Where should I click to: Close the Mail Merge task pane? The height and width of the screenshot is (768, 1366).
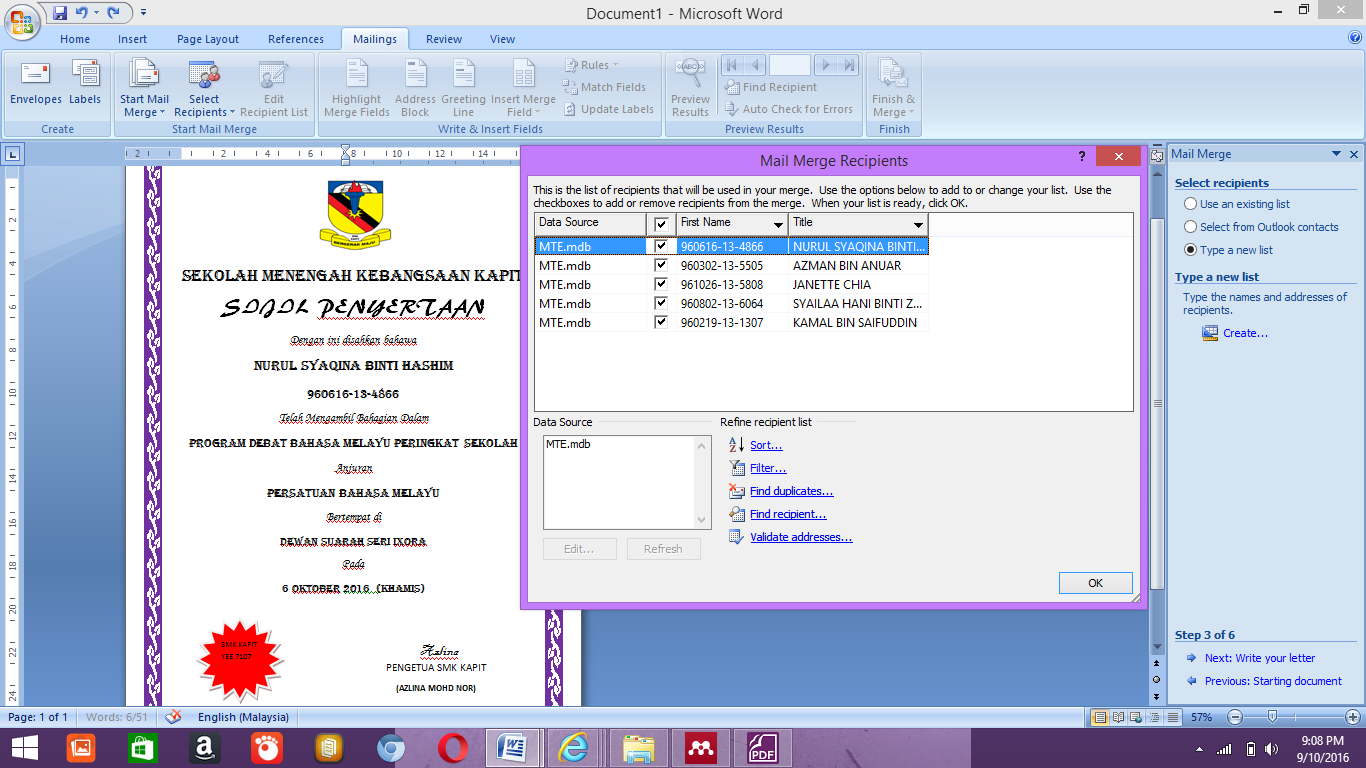click(1354, 154)
